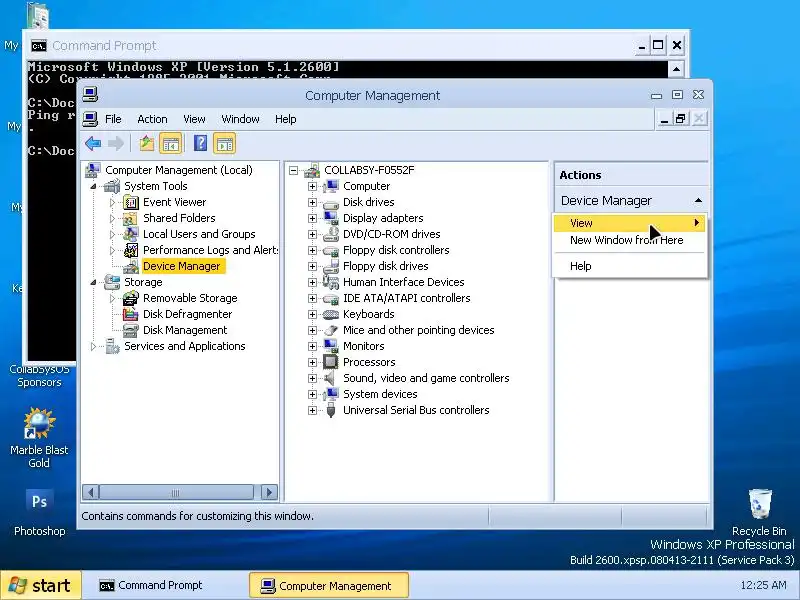Collapse the System Tools tree node
The image size is (800, 600).
(93, 187)
